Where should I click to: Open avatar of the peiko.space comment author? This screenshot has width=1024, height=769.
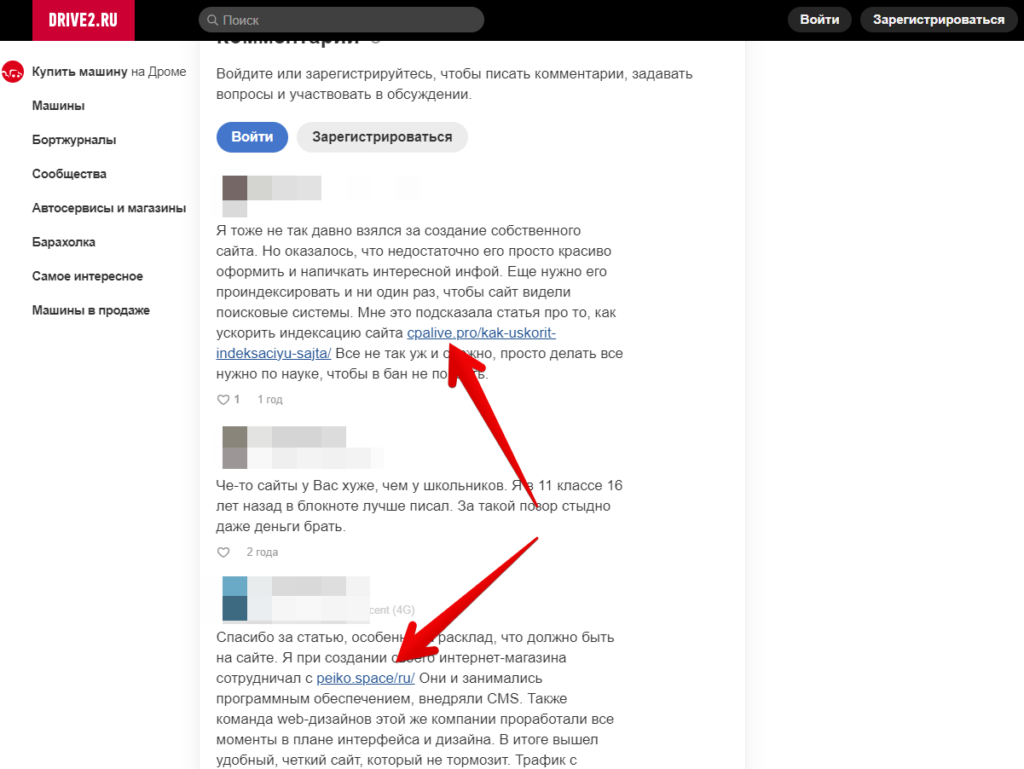[x=234, y=598]
